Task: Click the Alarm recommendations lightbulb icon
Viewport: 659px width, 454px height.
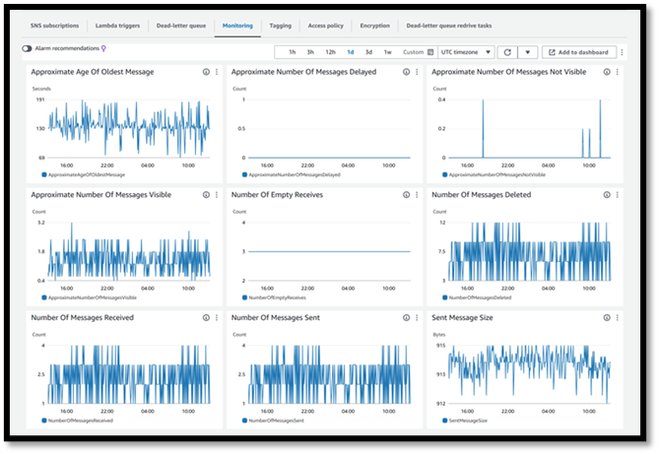Action: pyautogui.click(x=103, y=48)
